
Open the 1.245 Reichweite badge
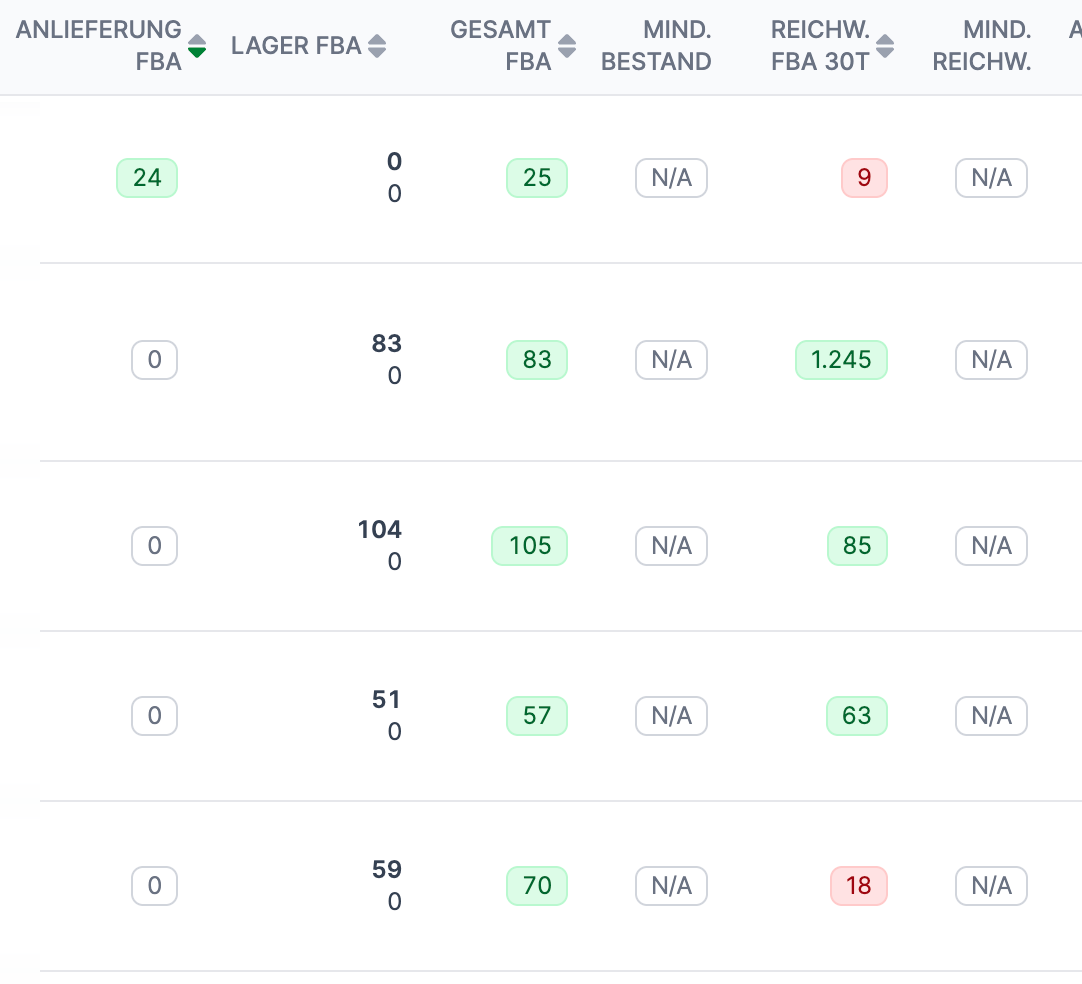pyautogui.click(x=841, y=360)
